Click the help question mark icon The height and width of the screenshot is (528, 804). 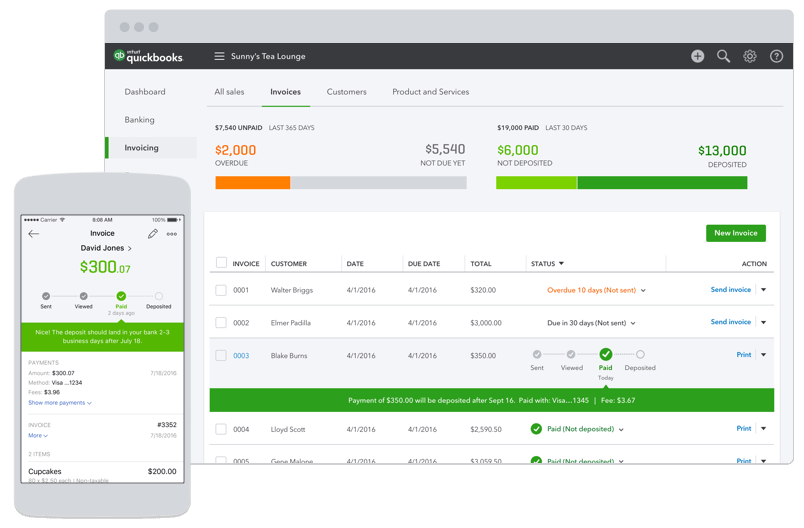tap(776, 57)
